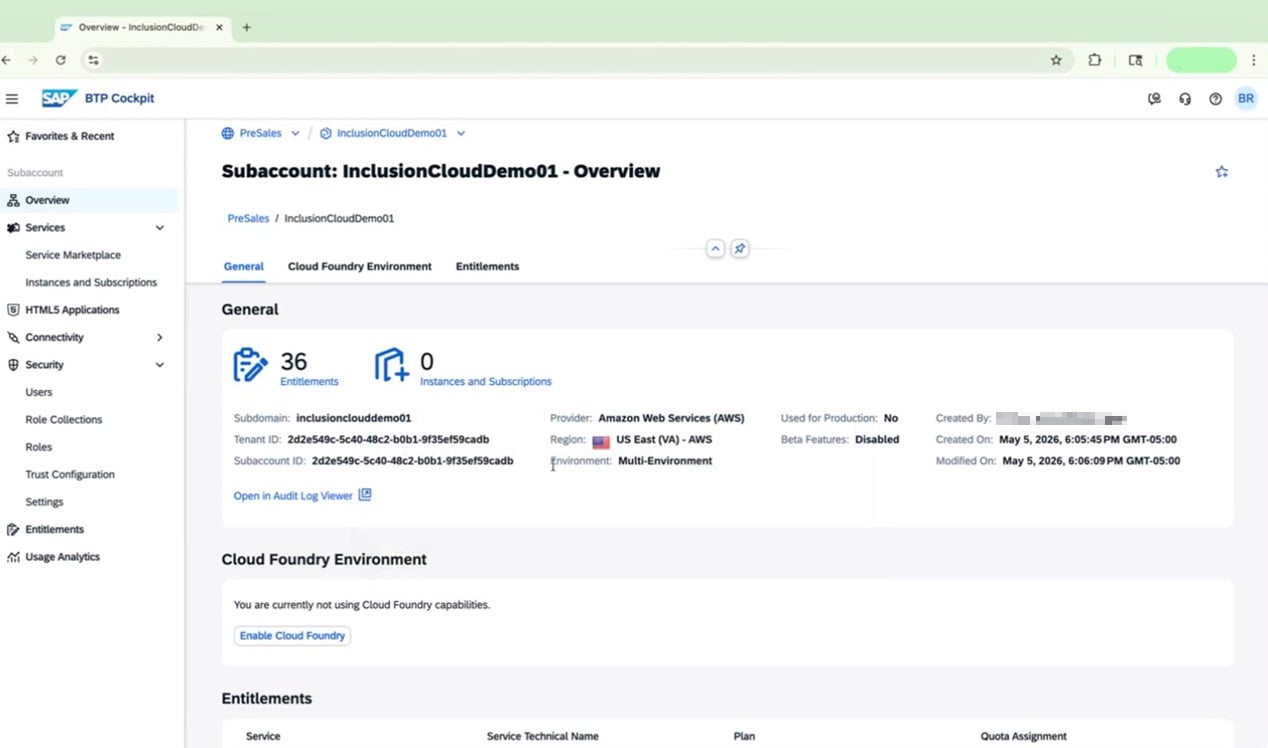This screenshot has width=1268, height=748.
Task: Click the Entitlements document icon showing 36
Action: (x=251, y=366)
